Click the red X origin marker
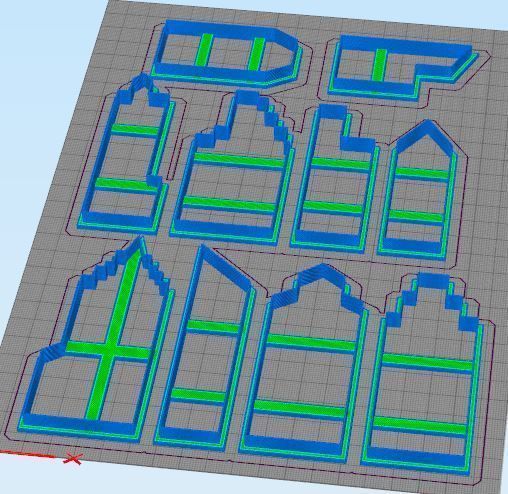The height and width of the screenshot is (494, 508). click(x=73, y=458)
